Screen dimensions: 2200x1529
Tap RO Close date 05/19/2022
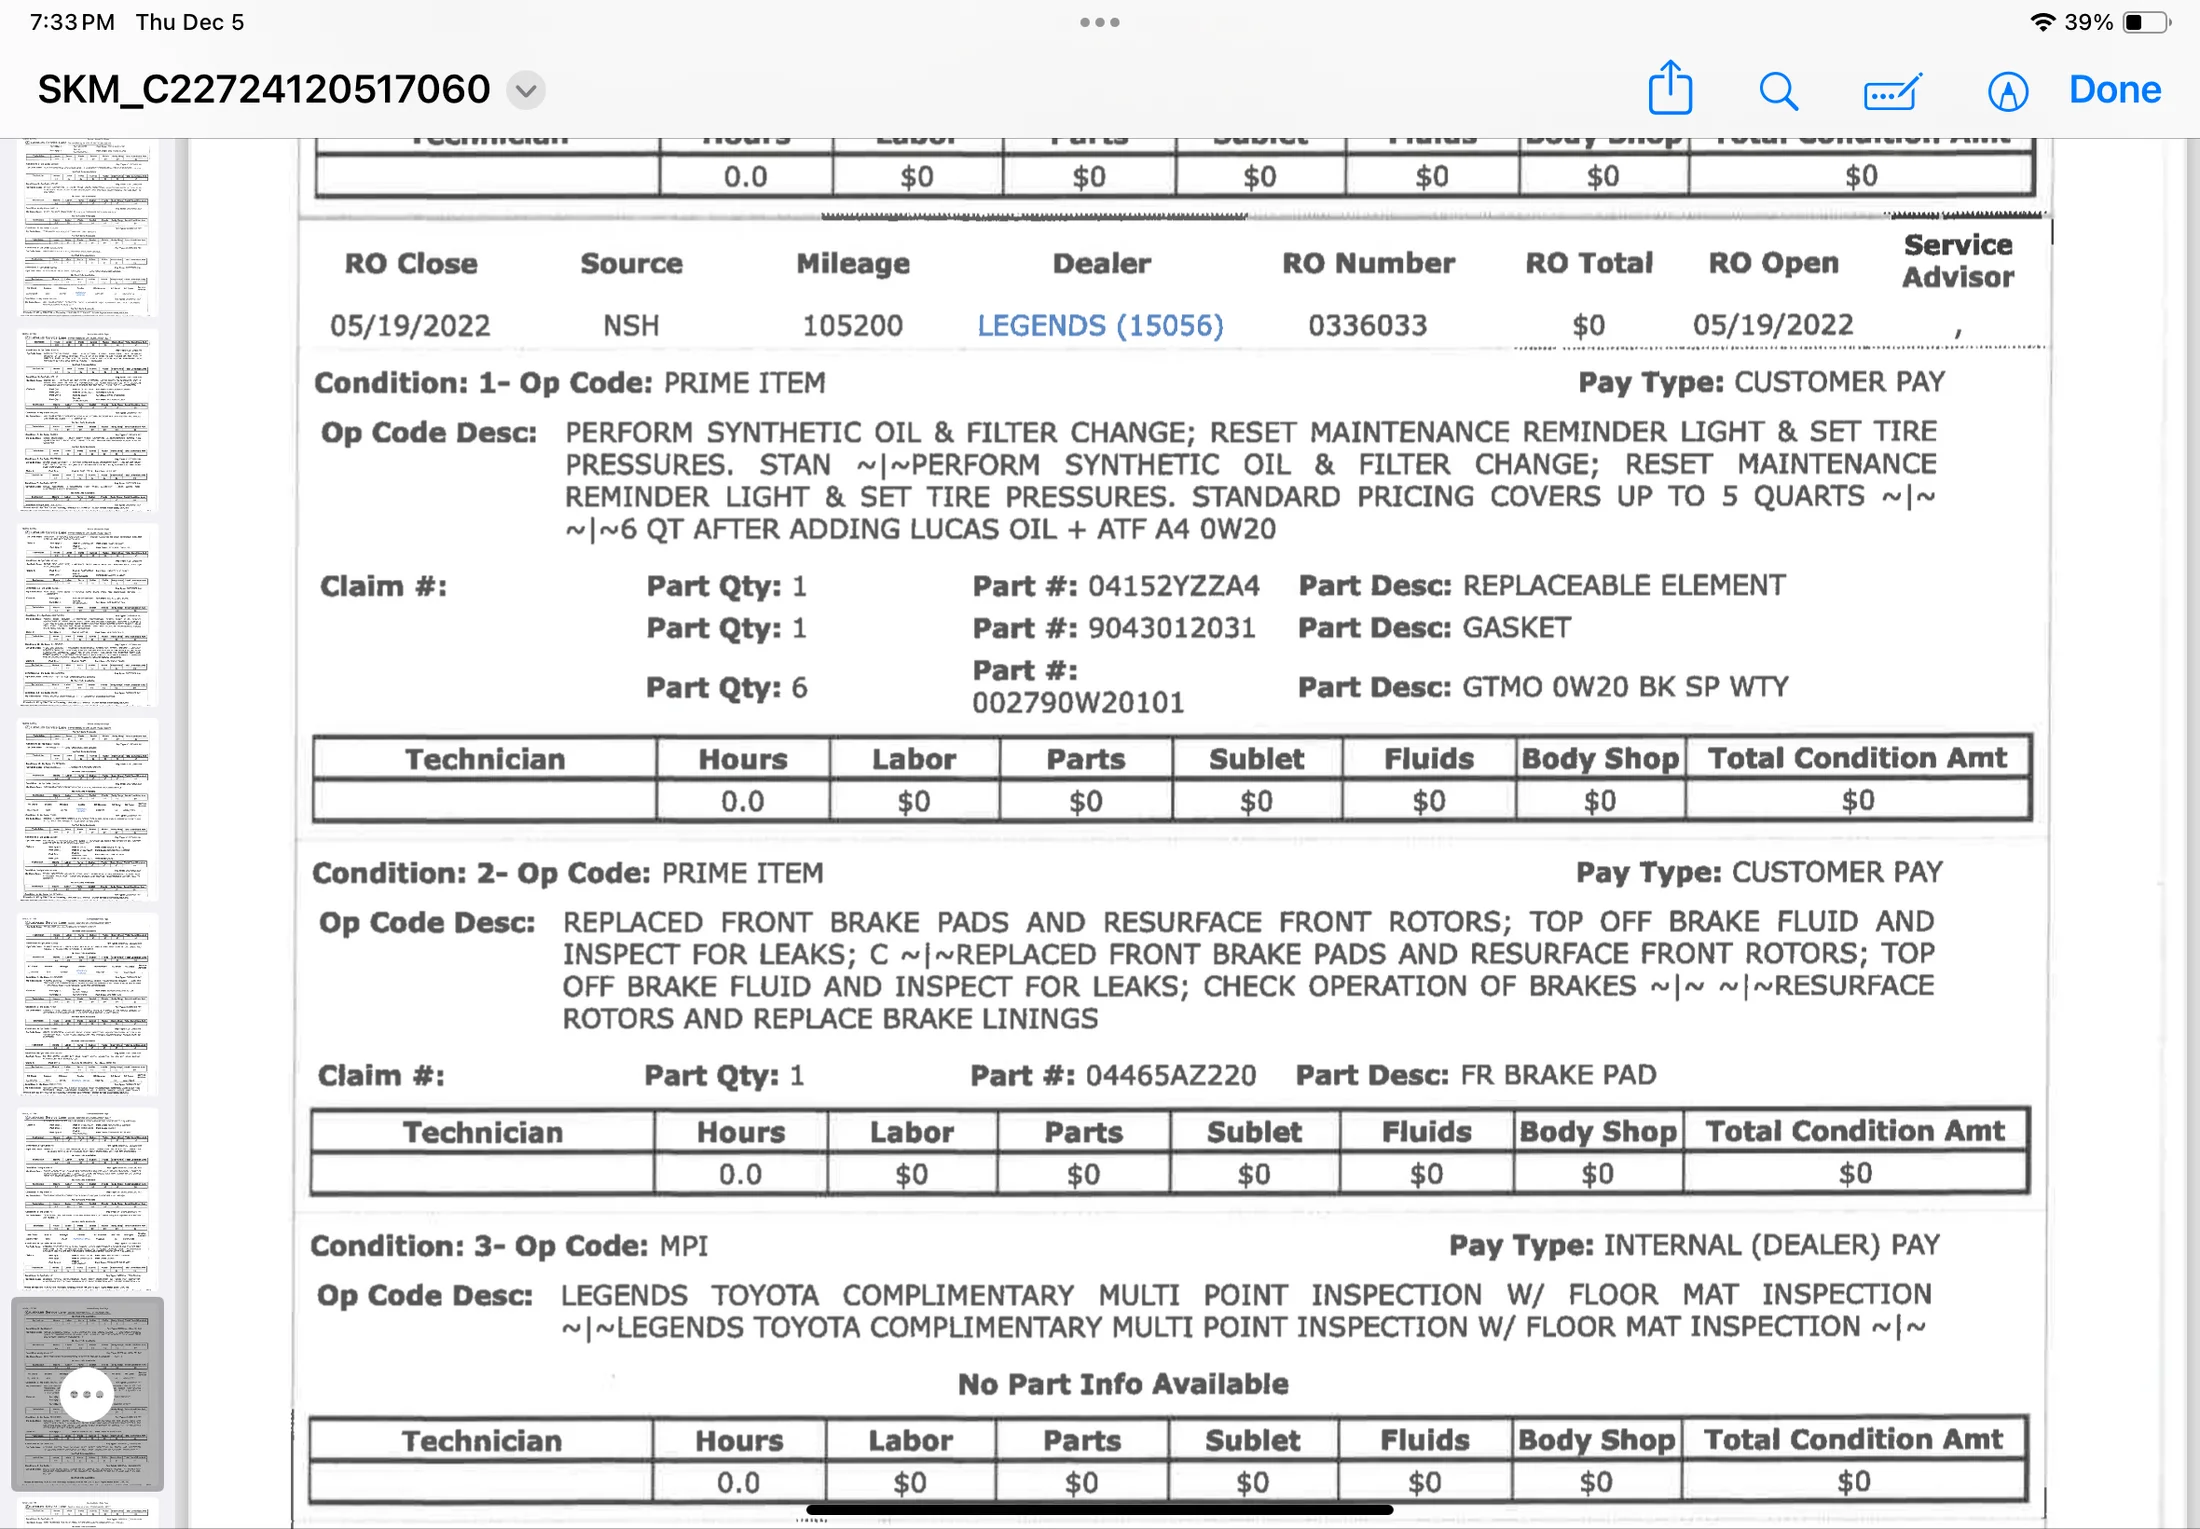click(x=410, y=325)
